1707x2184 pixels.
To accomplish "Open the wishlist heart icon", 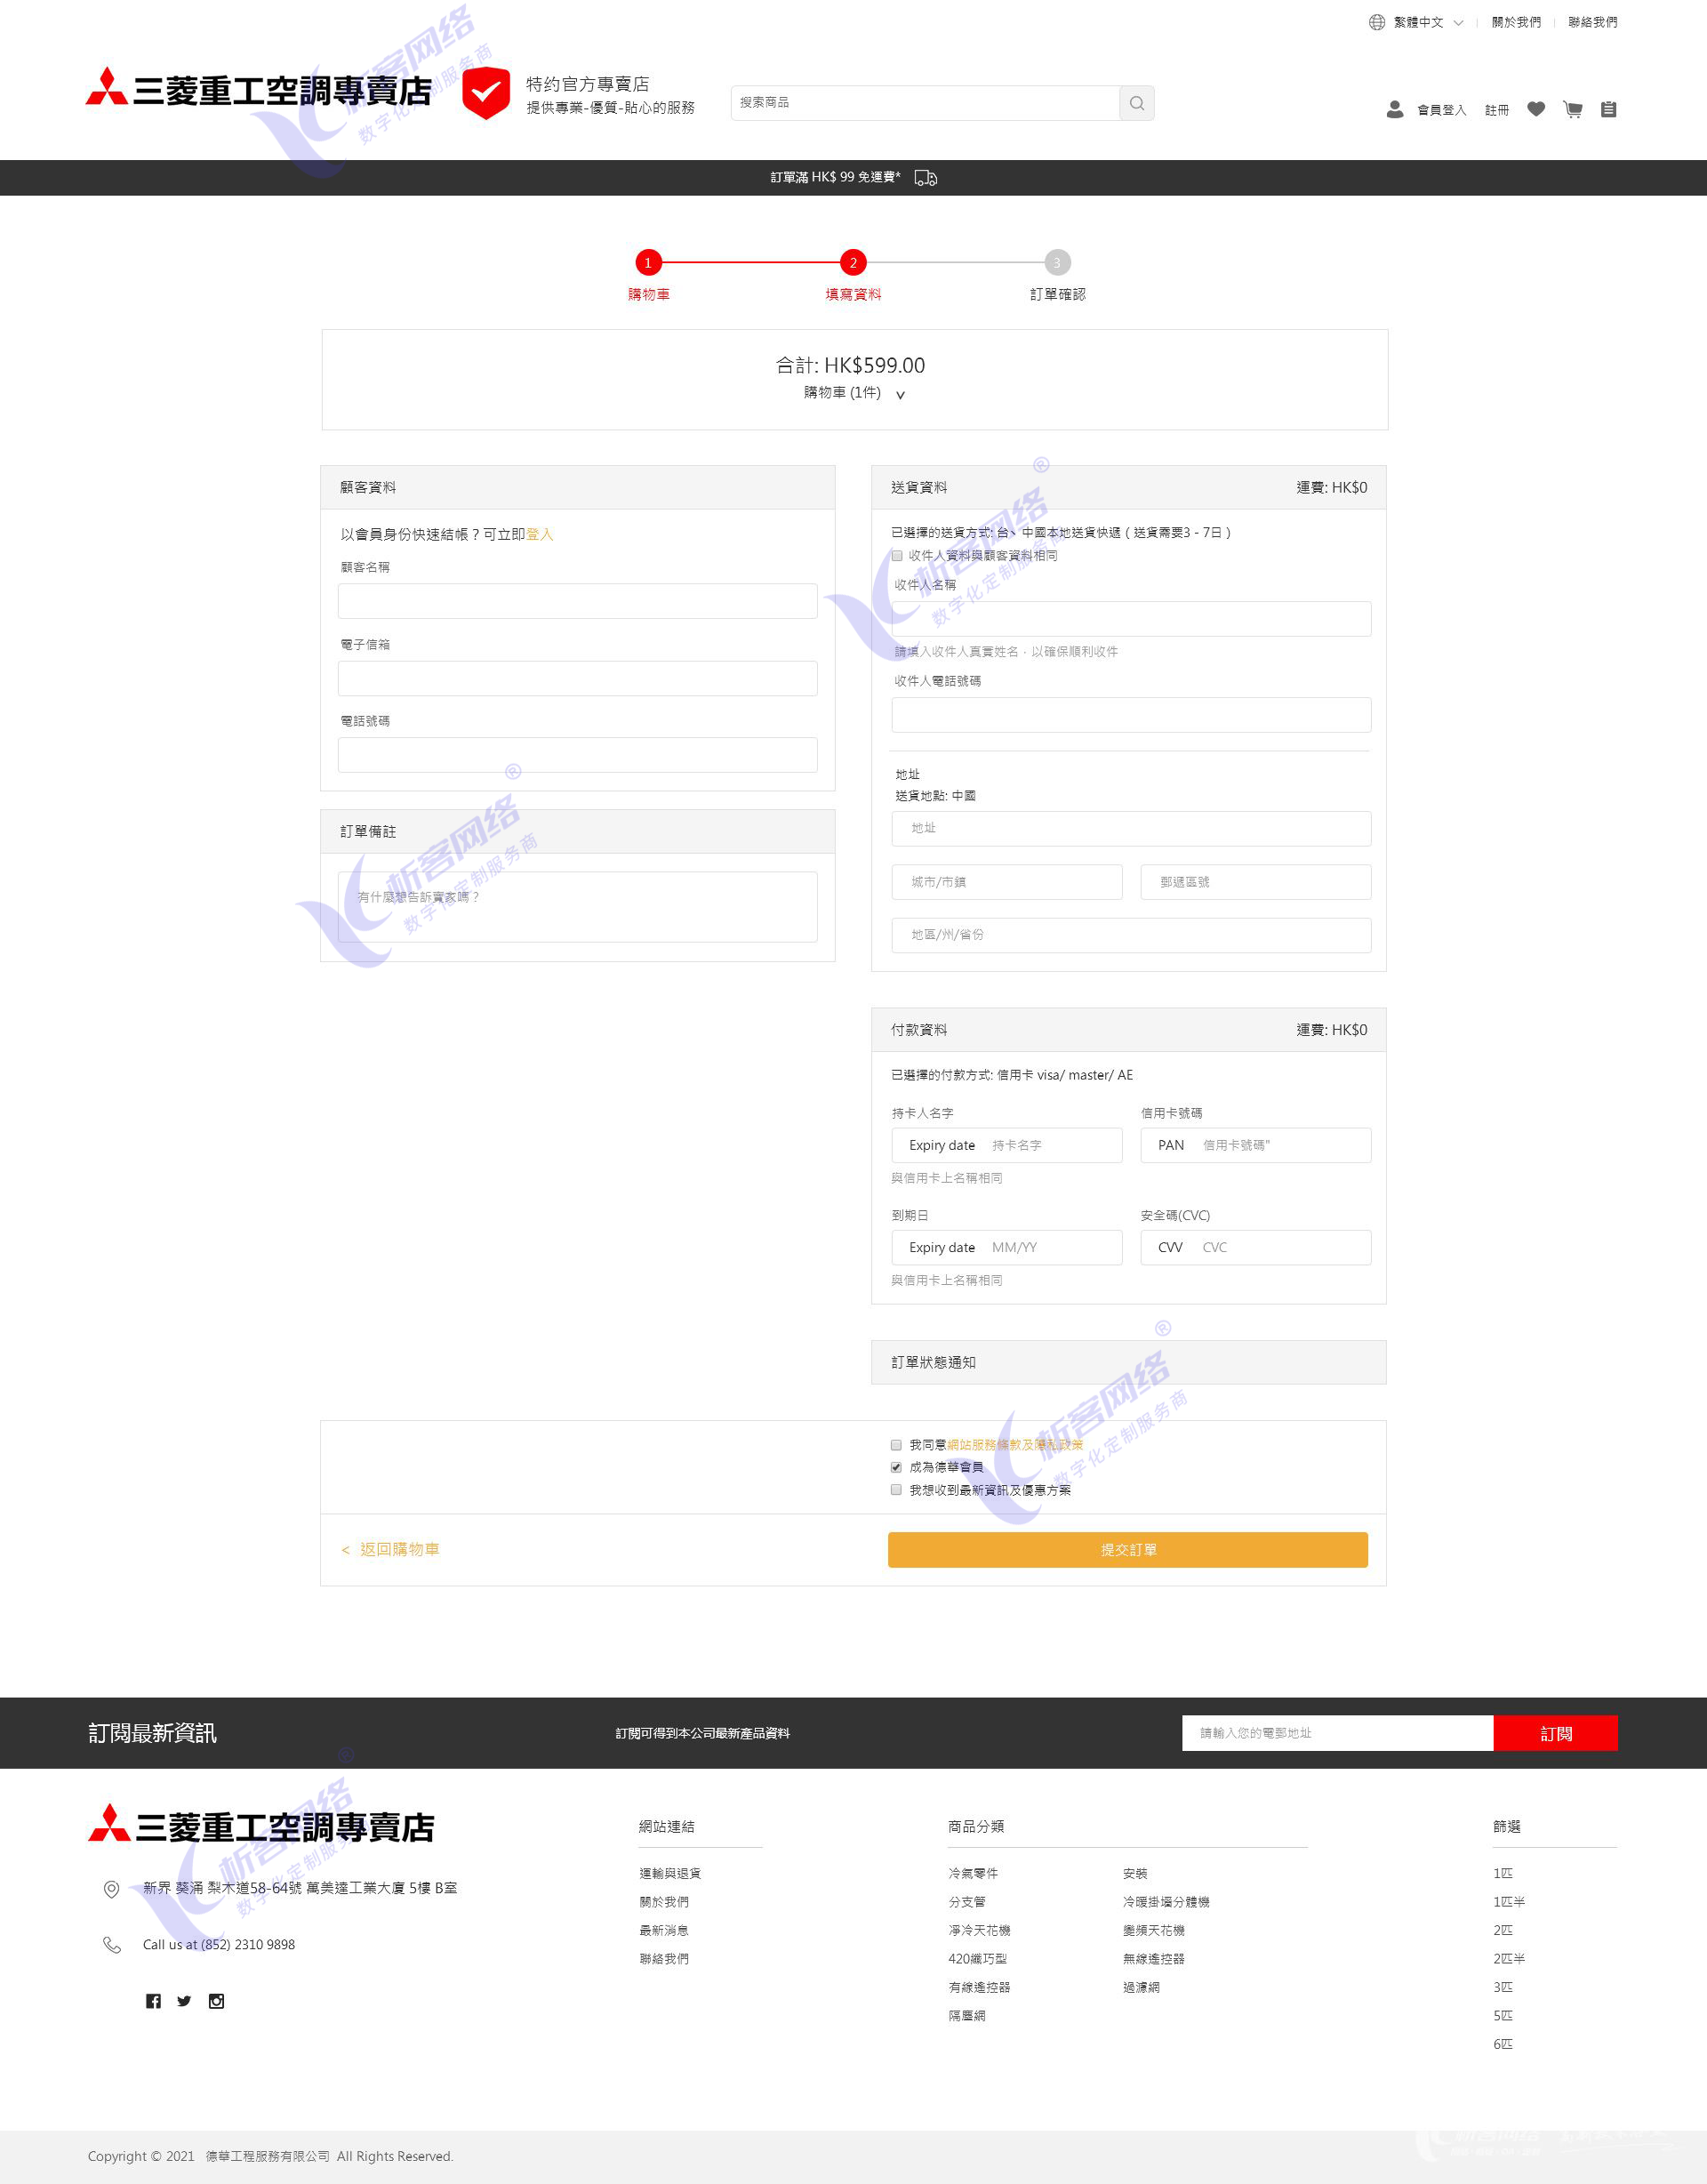I will (x=1536, y=109).
